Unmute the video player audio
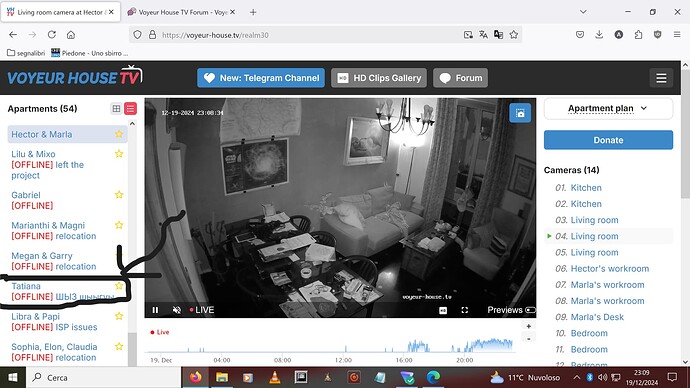The width and height of the screenshot is (690, 388). tap(176, 310)
